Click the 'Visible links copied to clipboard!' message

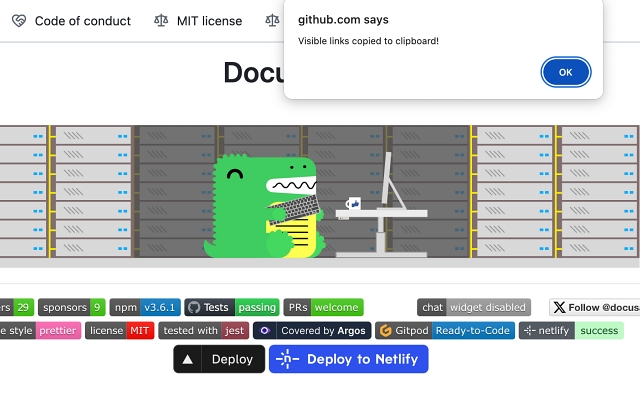[x=368, y=41]
